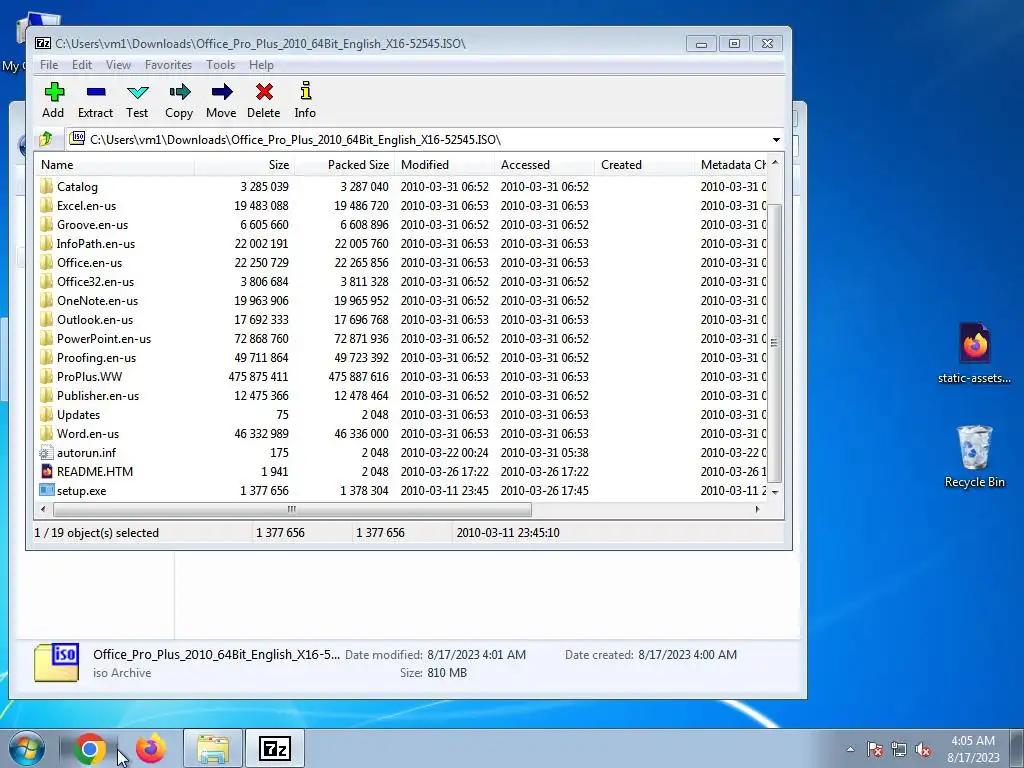Select the setup.exe file icon
This screenshot has height=768, width=1024.
[x=46, y=490]
